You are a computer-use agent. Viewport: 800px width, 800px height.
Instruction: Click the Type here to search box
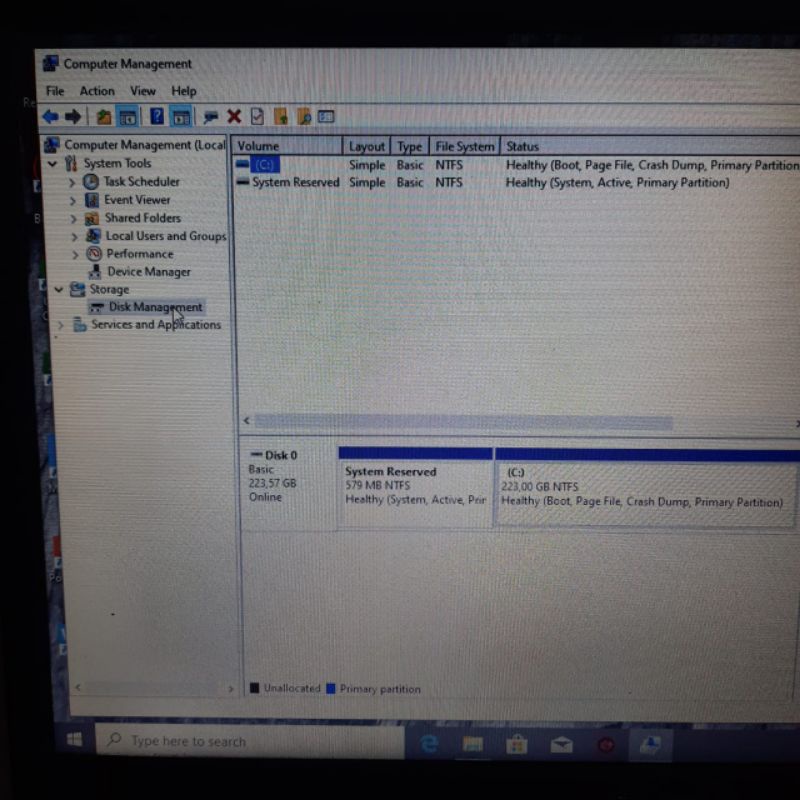250,741
